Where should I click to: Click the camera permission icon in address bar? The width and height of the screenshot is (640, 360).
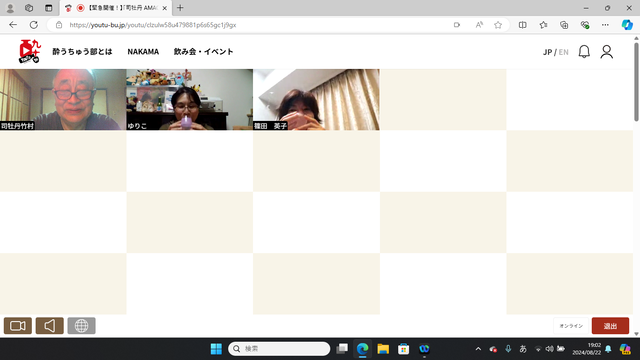(457, 25)
